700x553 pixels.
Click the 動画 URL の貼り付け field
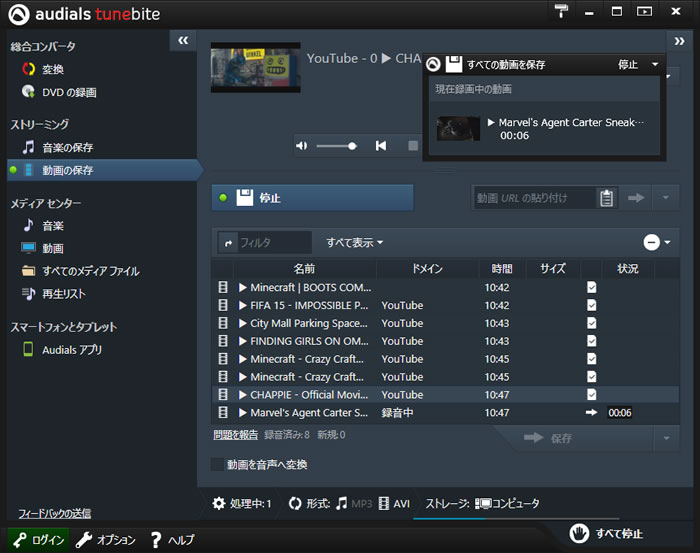coord(534,198)
